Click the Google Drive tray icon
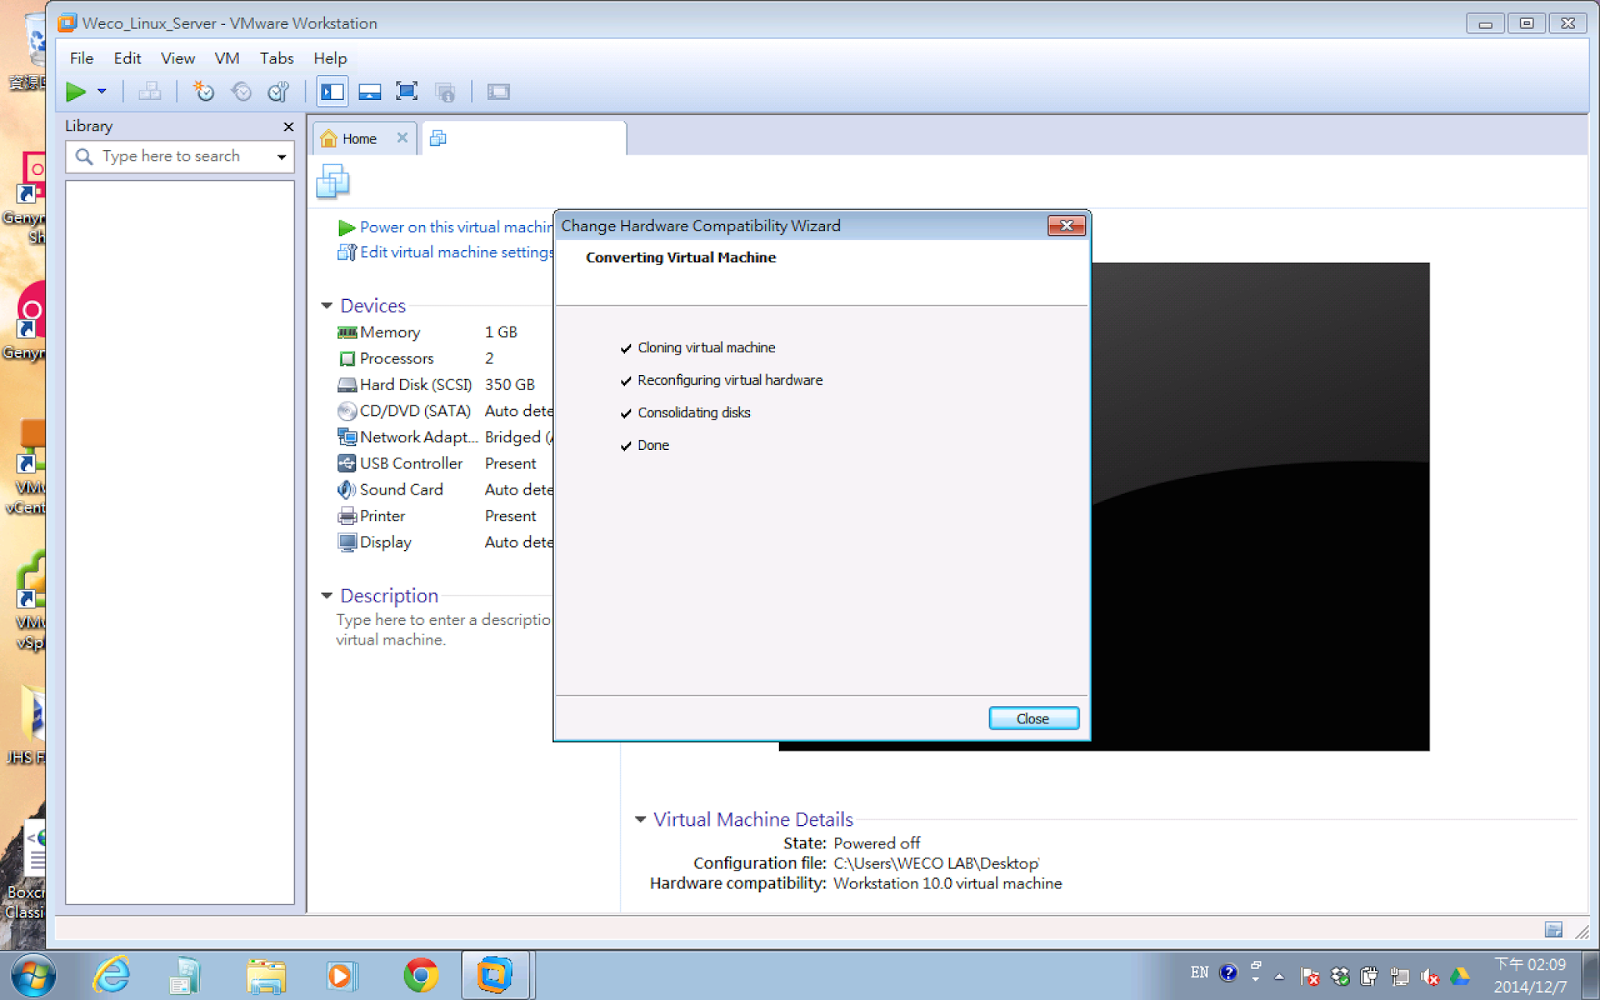The image size is (1600, 1000). click(1460, 976)
